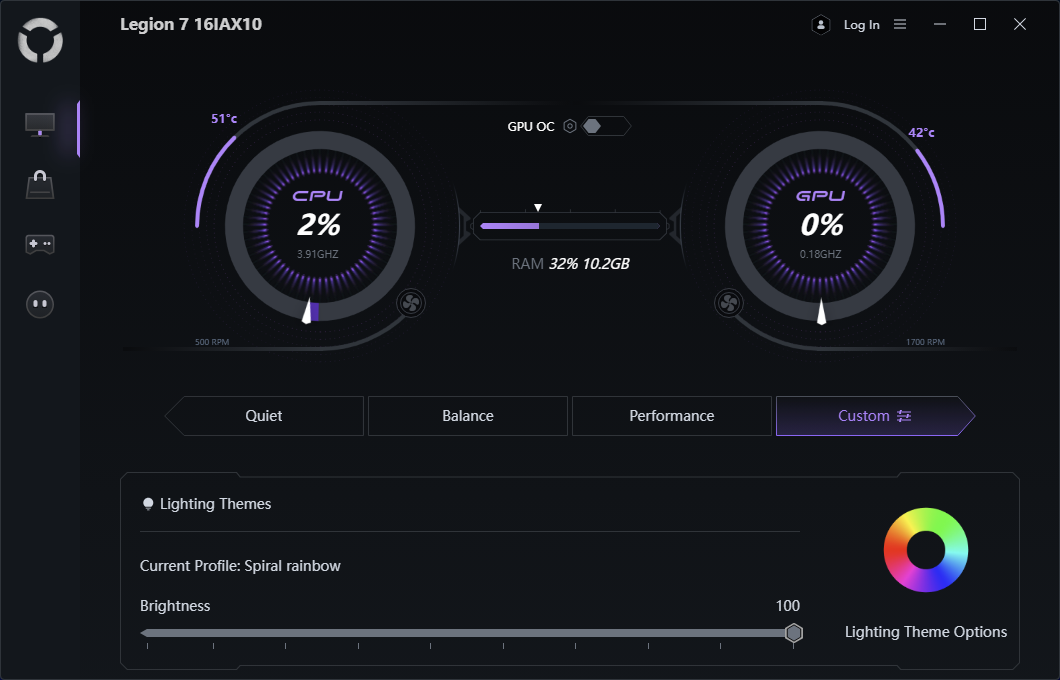Click the Legion 7 16IAX10 title
1060x680 pixels.
pyautogui.click(x=191, y=24)
